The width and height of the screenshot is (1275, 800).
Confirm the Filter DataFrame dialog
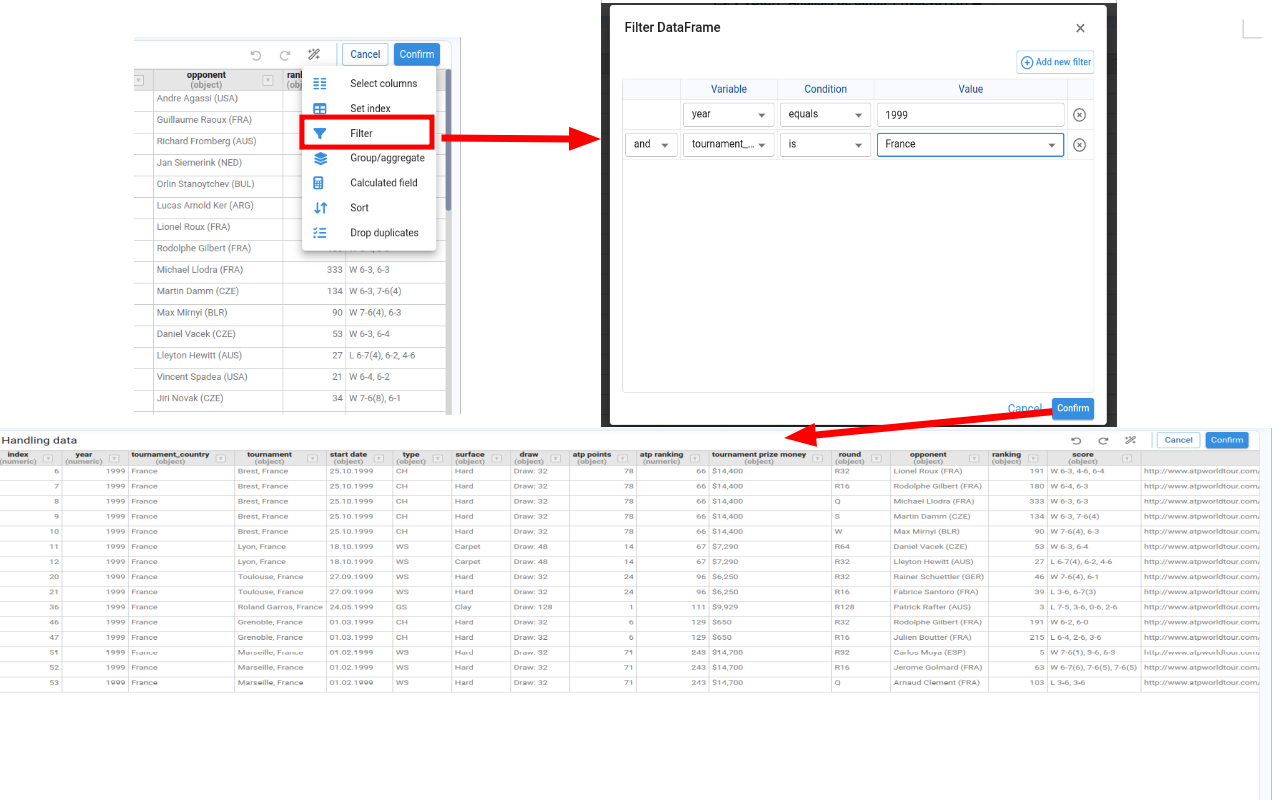tap(1072, 408)
